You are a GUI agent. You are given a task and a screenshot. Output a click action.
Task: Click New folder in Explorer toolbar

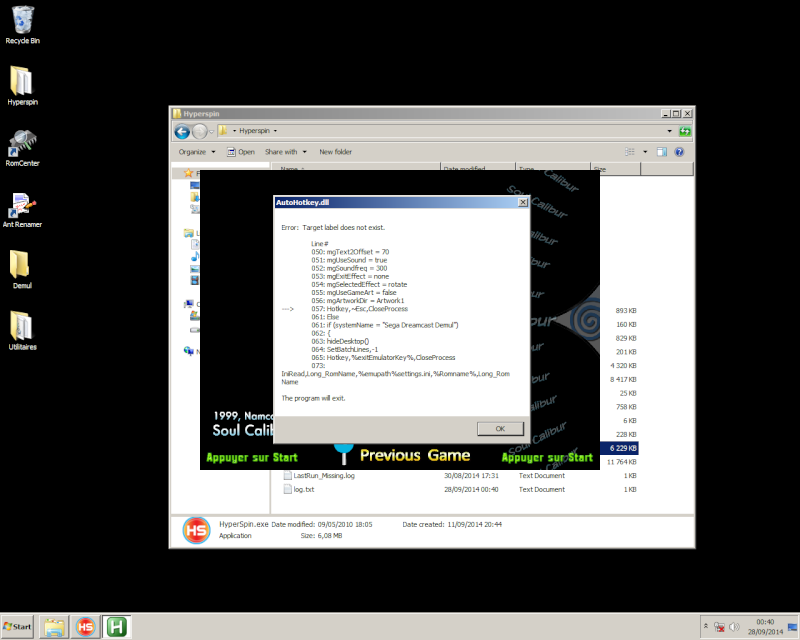point(335,152)
